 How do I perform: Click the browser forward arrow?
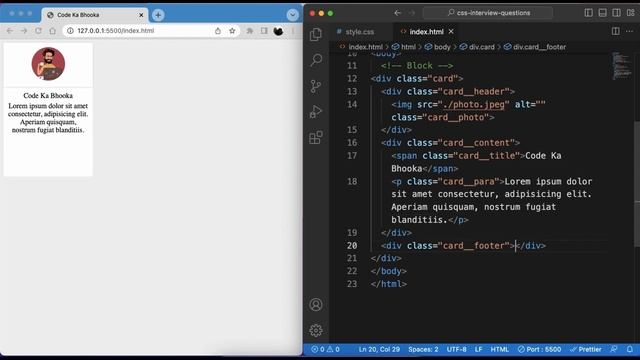(24, 31)
